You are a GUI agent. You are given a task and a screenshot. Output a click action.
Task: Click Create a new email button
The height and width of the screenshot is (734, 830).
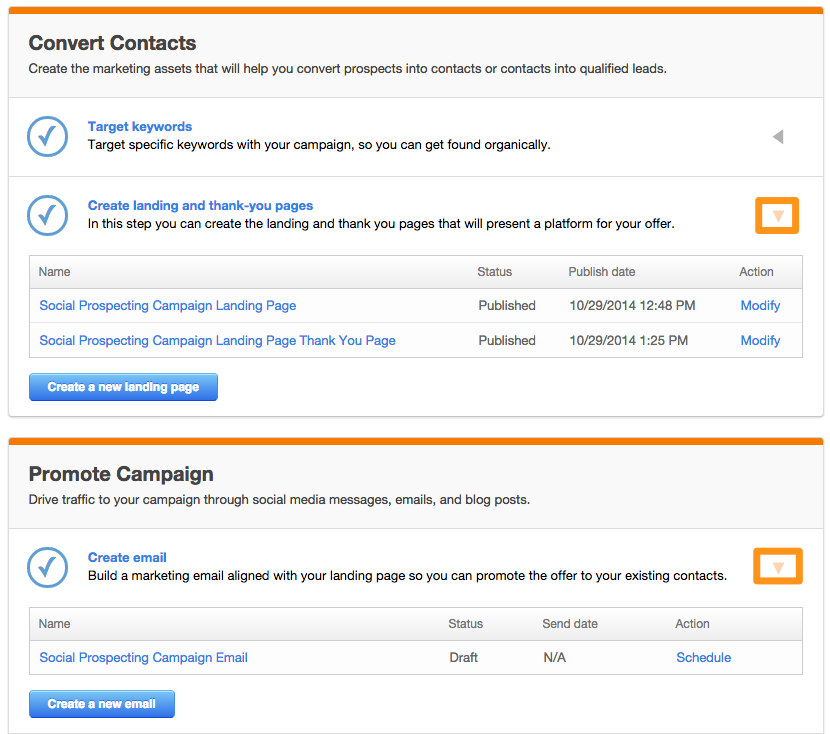click(x=101, y=704)
